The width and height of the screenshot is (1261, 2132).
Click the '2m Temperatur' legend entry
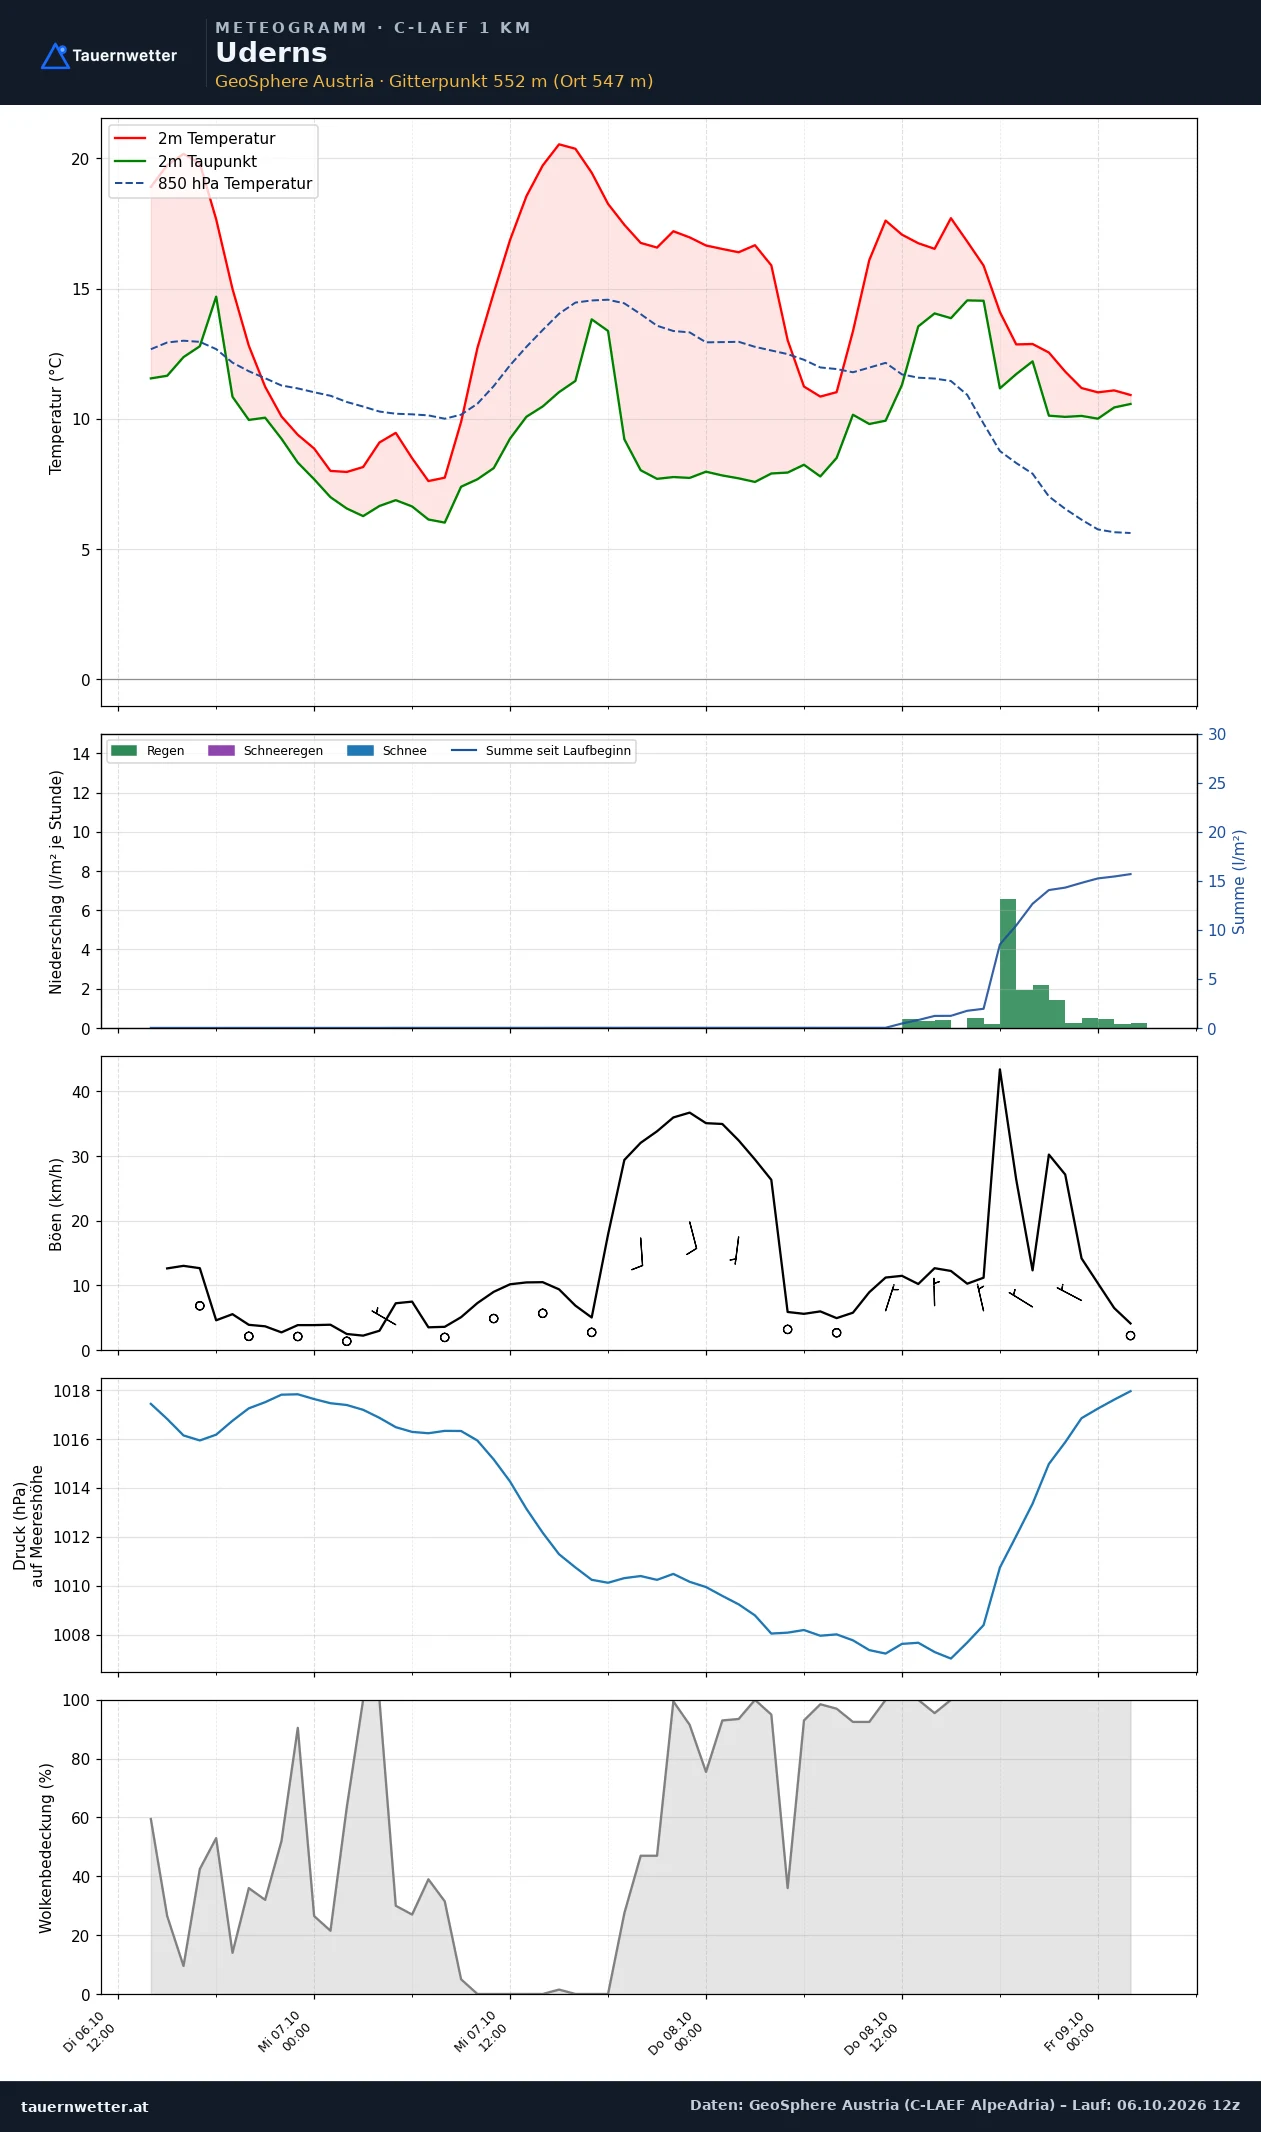216,139
